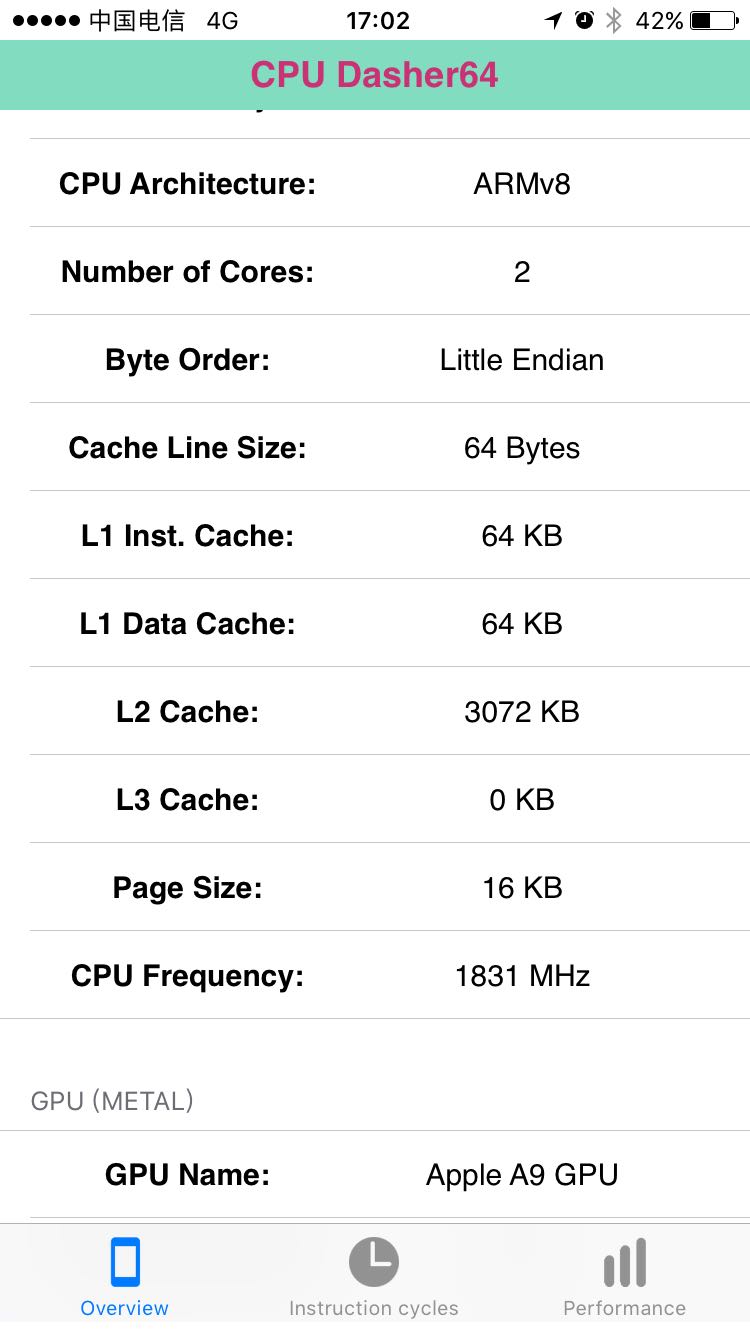
Task: Tap the signal strength dots
Action: (x=45, y=20)
